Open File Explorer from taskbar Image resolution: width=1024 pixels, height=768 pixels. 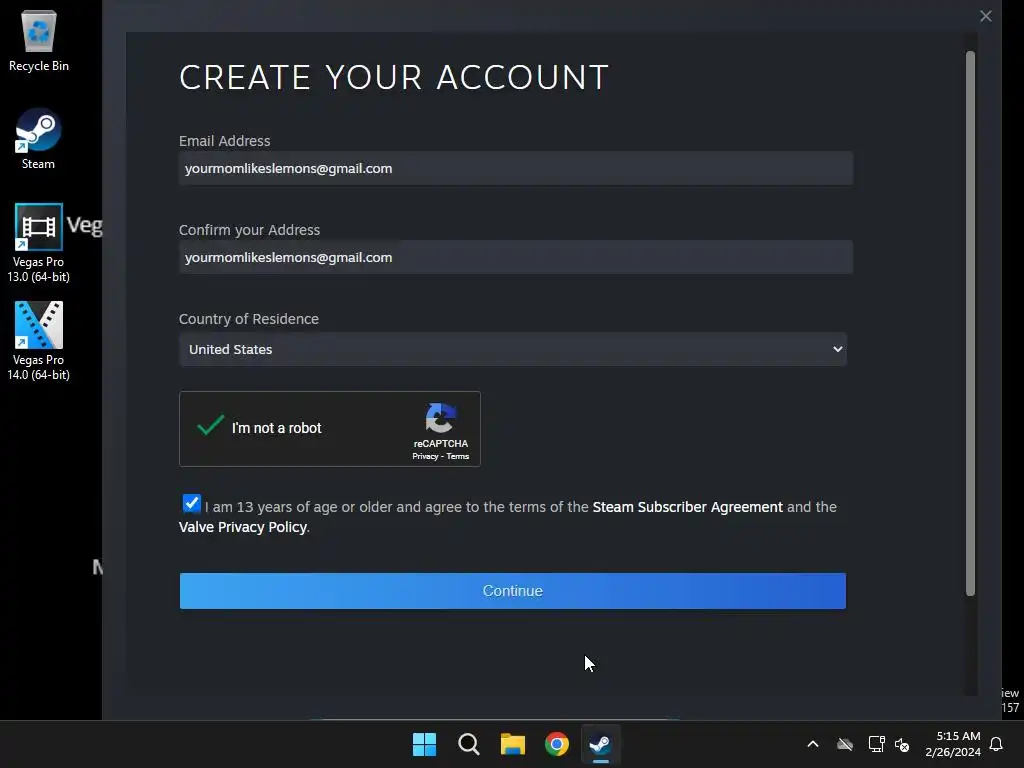pyautogui.click(x=513, y=744)
